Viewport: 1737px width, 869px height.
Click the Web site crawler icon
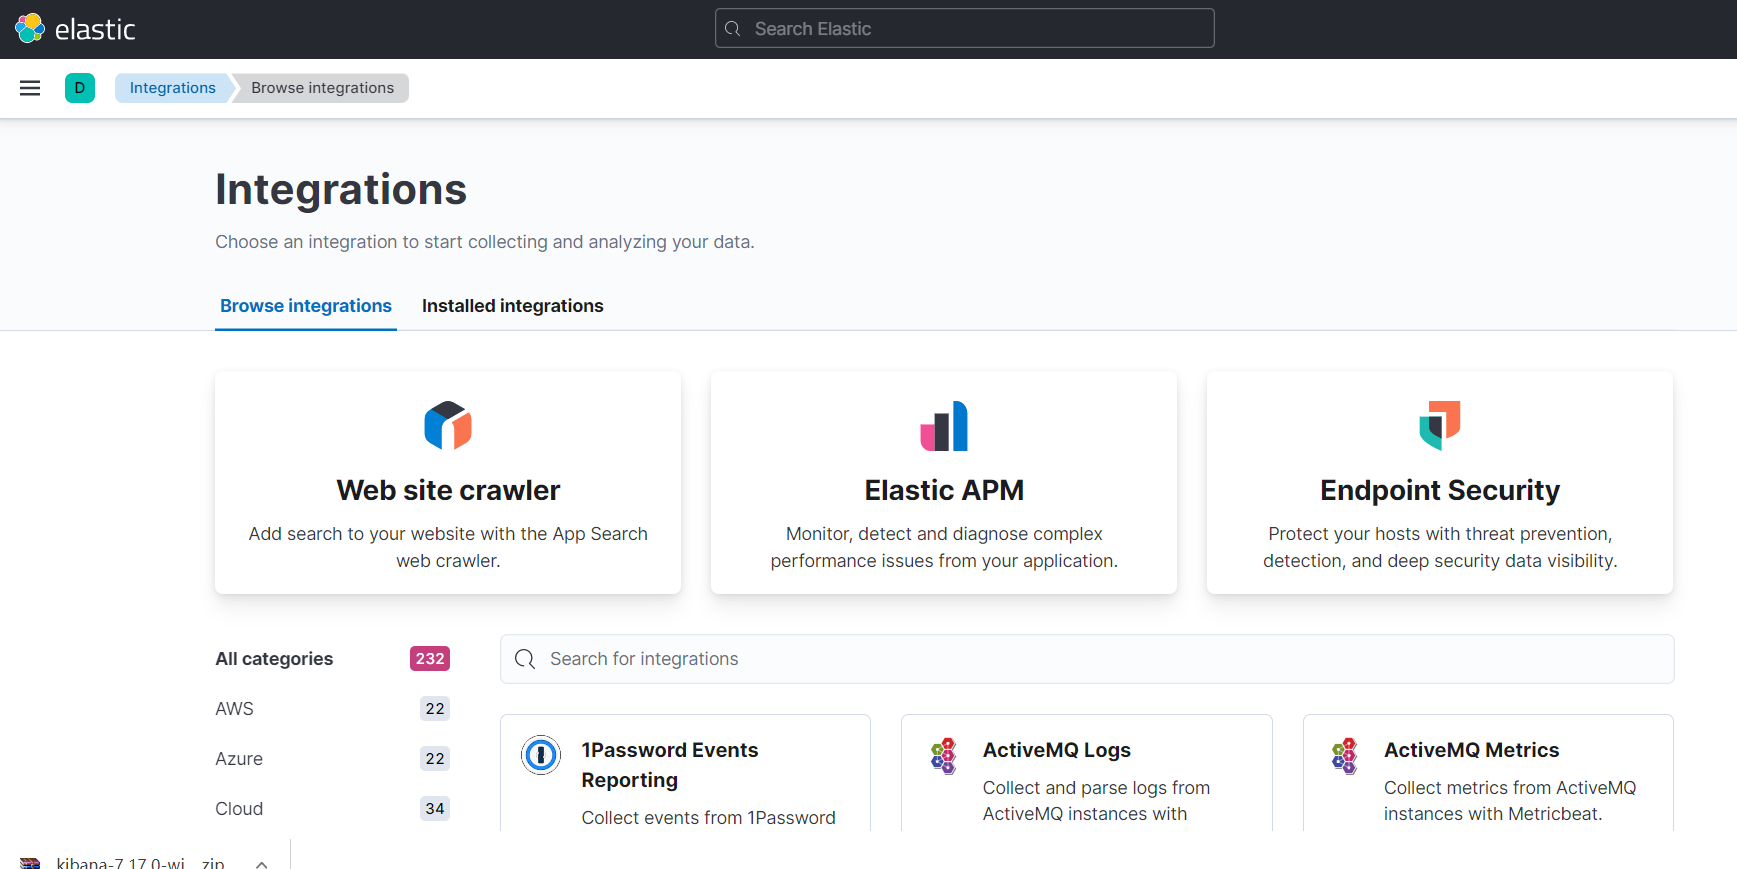[x=448, y=426]
